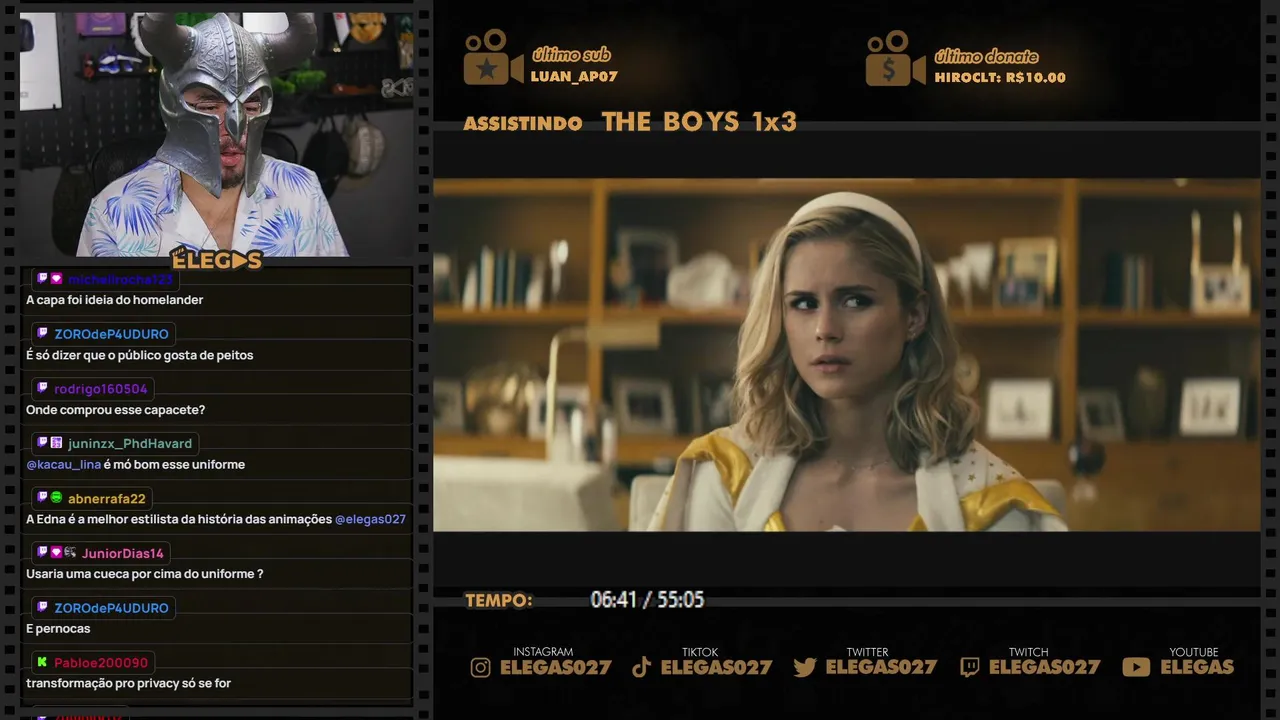Click the ELEGAS logo under webcam
1280x720 pixels.
pos(215,259)
